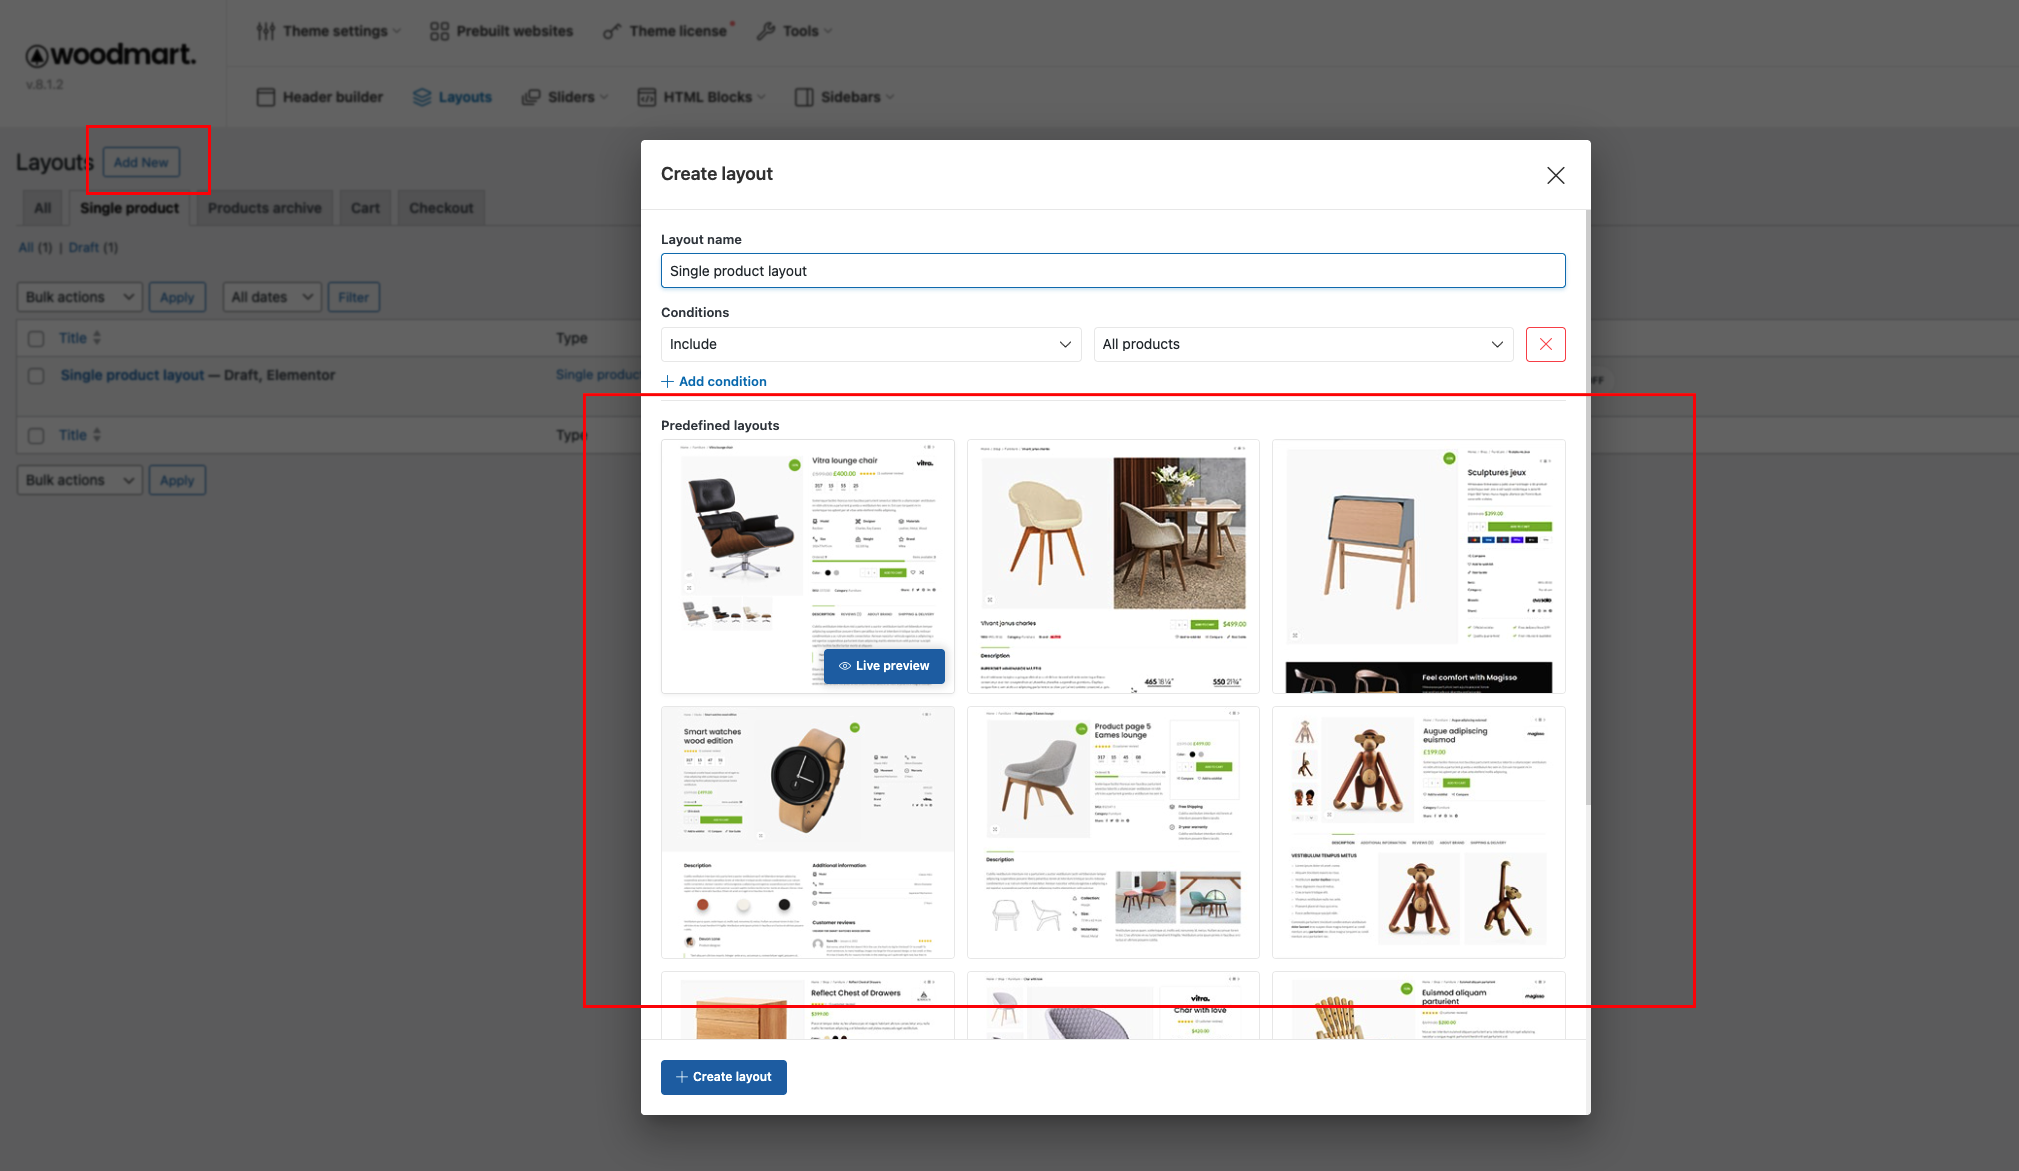The image size is (2019, 1171).
Task: Open Prebuilt websites menu item
Action: 502,31
